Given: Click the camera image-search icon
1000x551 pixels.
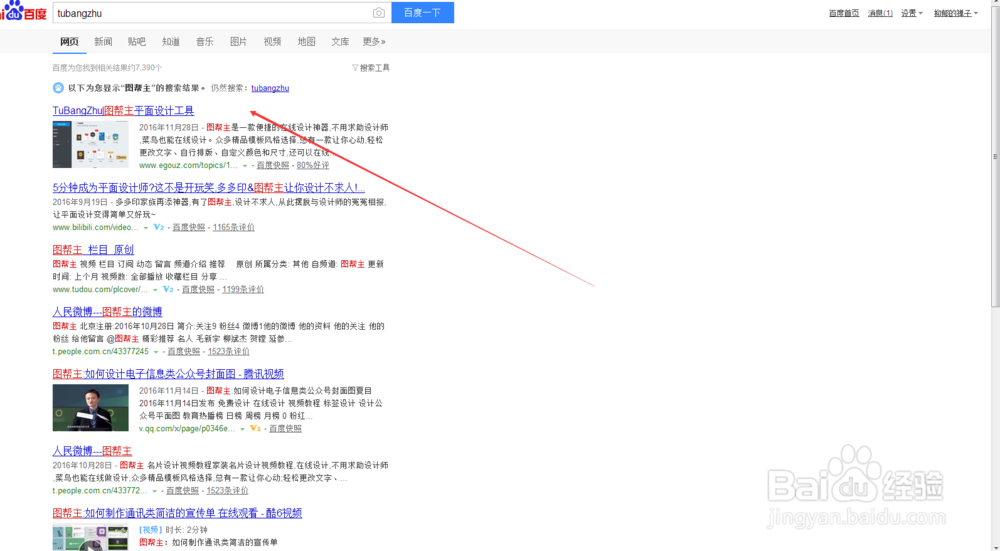Looking at the screenshot, I should coord(379,13).
